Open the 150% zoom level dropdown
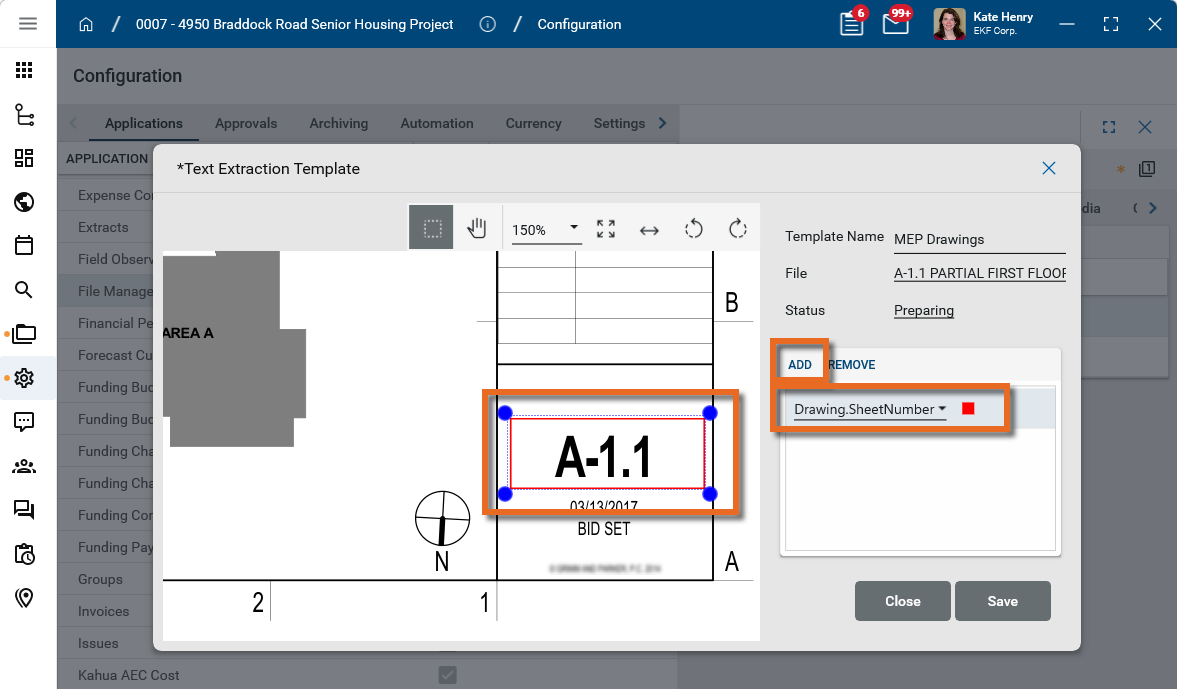 pyautogui.click(x=545, y=229)
